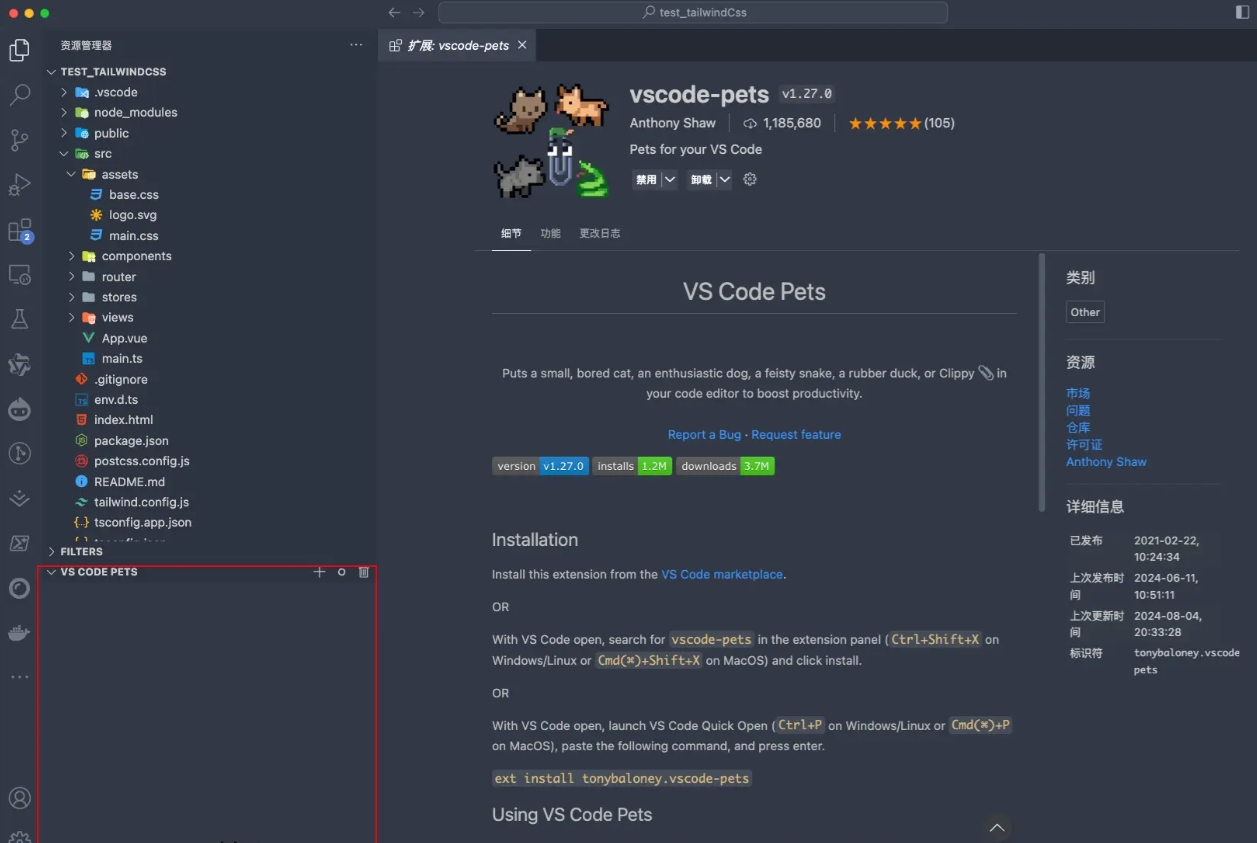This screenshot has height=843, width=1257.
Task: Open the 市场 resource link
Action: (1078, 394)
